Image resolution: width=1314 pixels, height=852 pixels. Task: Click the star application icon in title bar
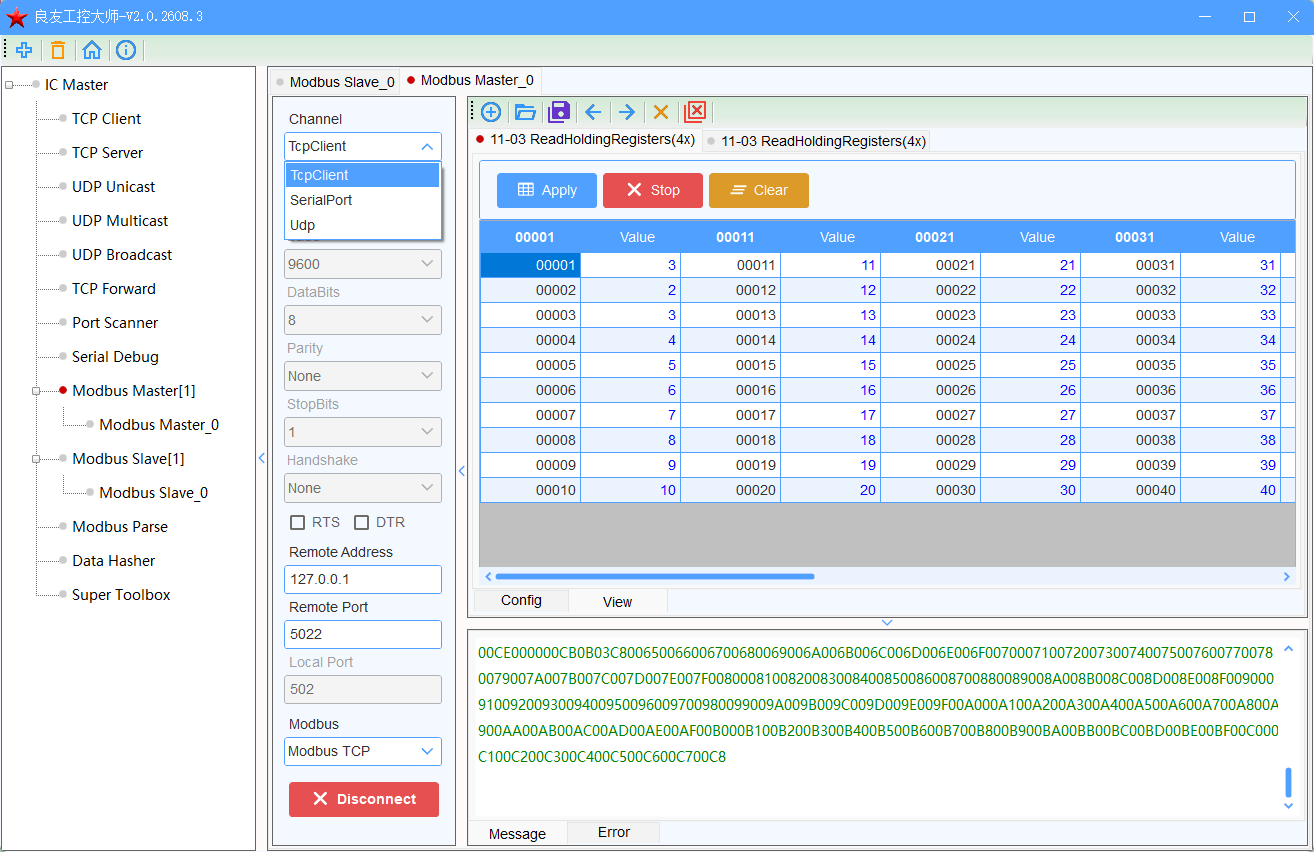[x=16, y=17]
